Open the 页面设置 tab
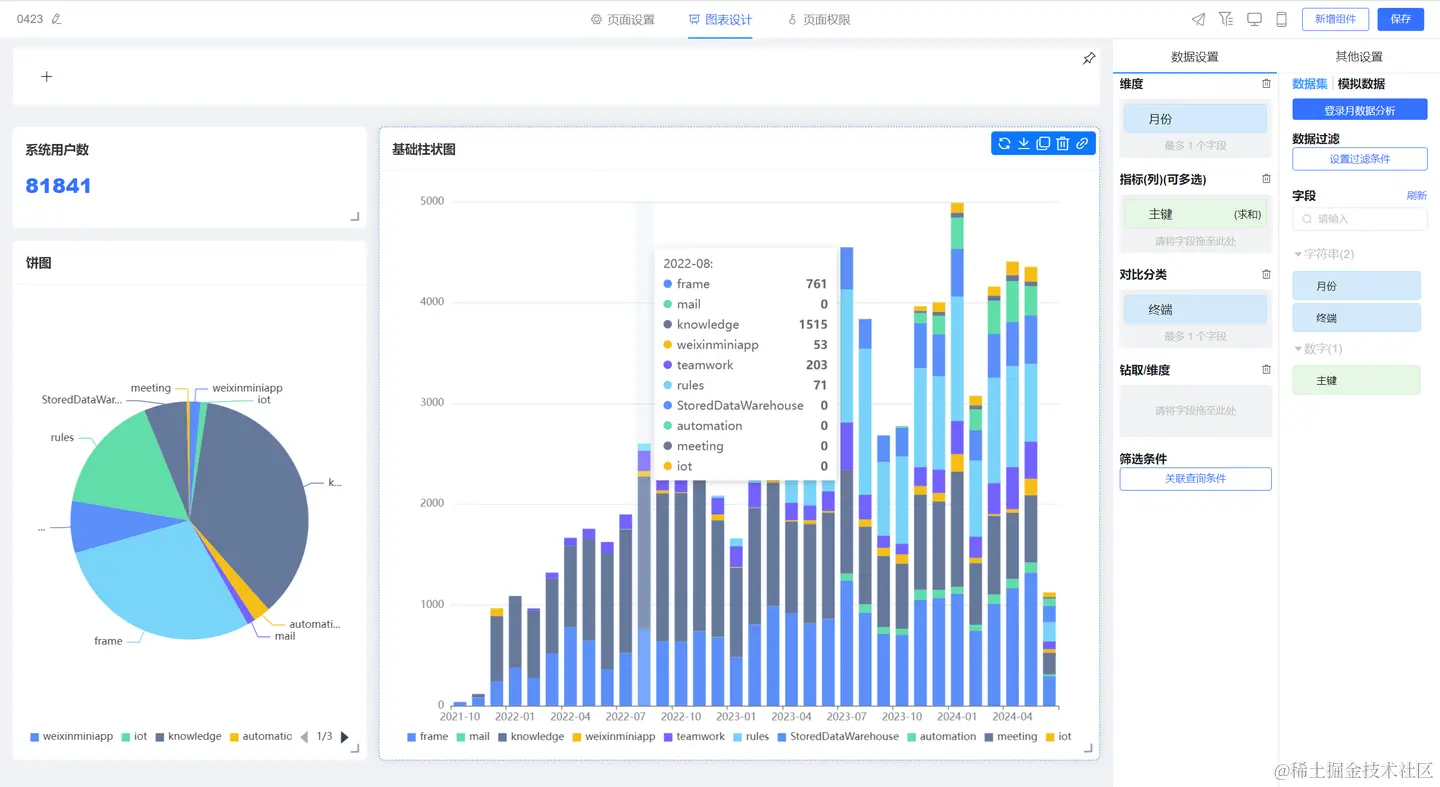This screenshot has height=787, width=1440. 622,19
